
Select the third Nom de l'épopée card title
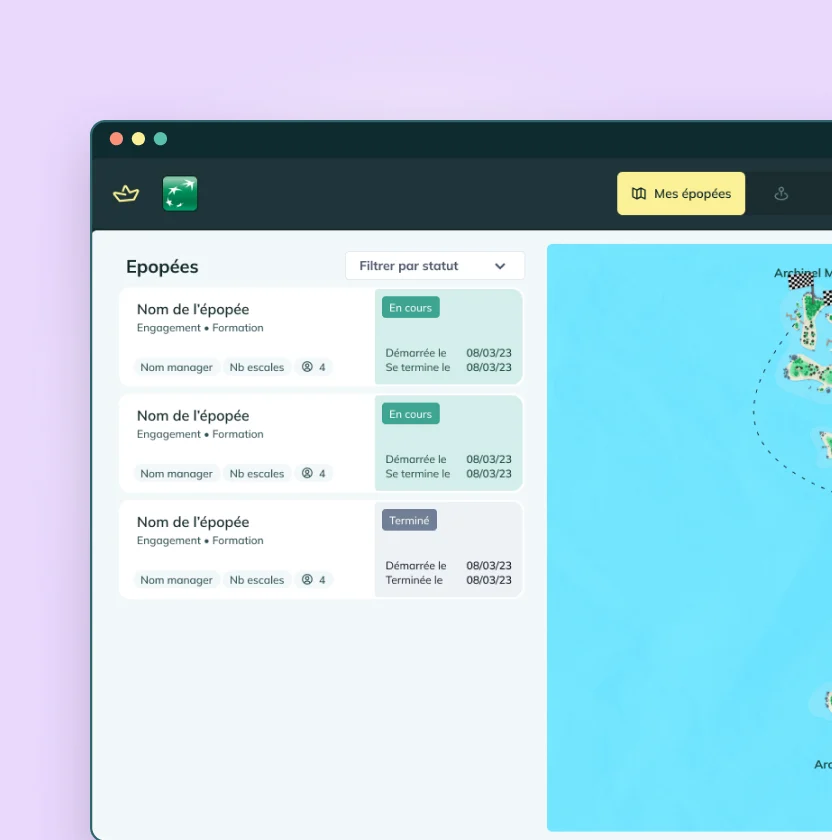193,522
